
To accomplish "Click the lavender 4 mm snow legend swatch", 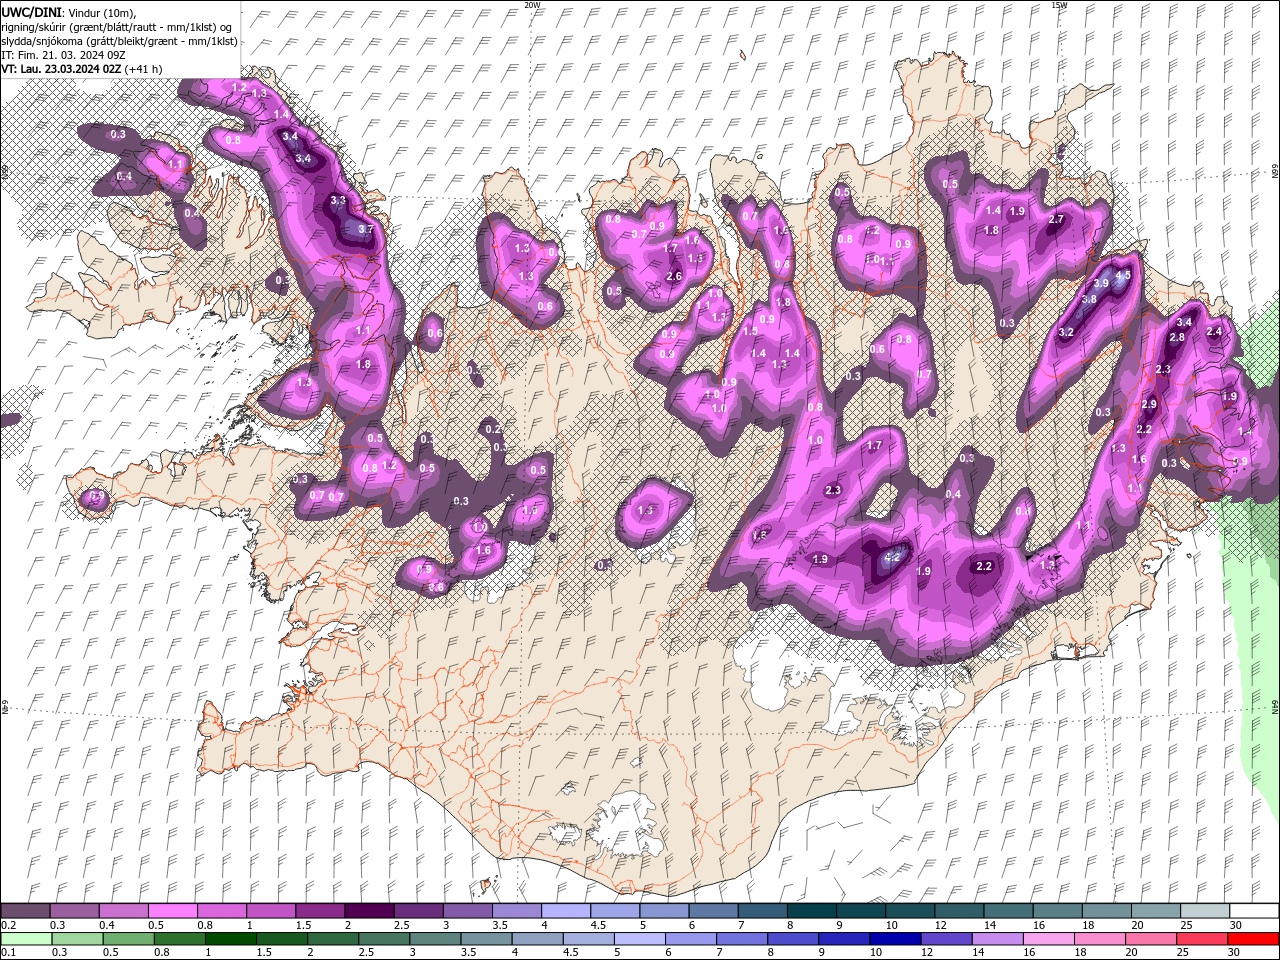I will pos(566,911).
